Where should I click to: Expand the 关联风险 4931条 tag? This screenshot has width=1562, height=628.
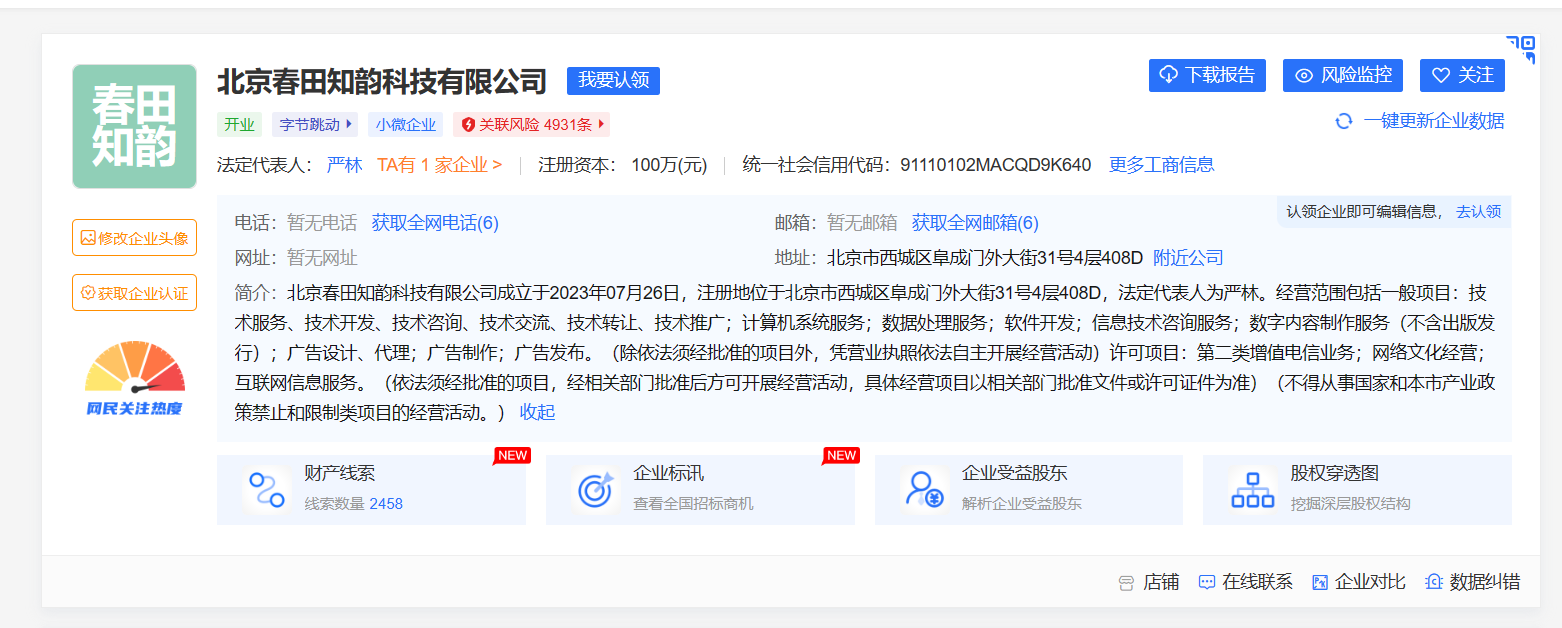[601, 125]
